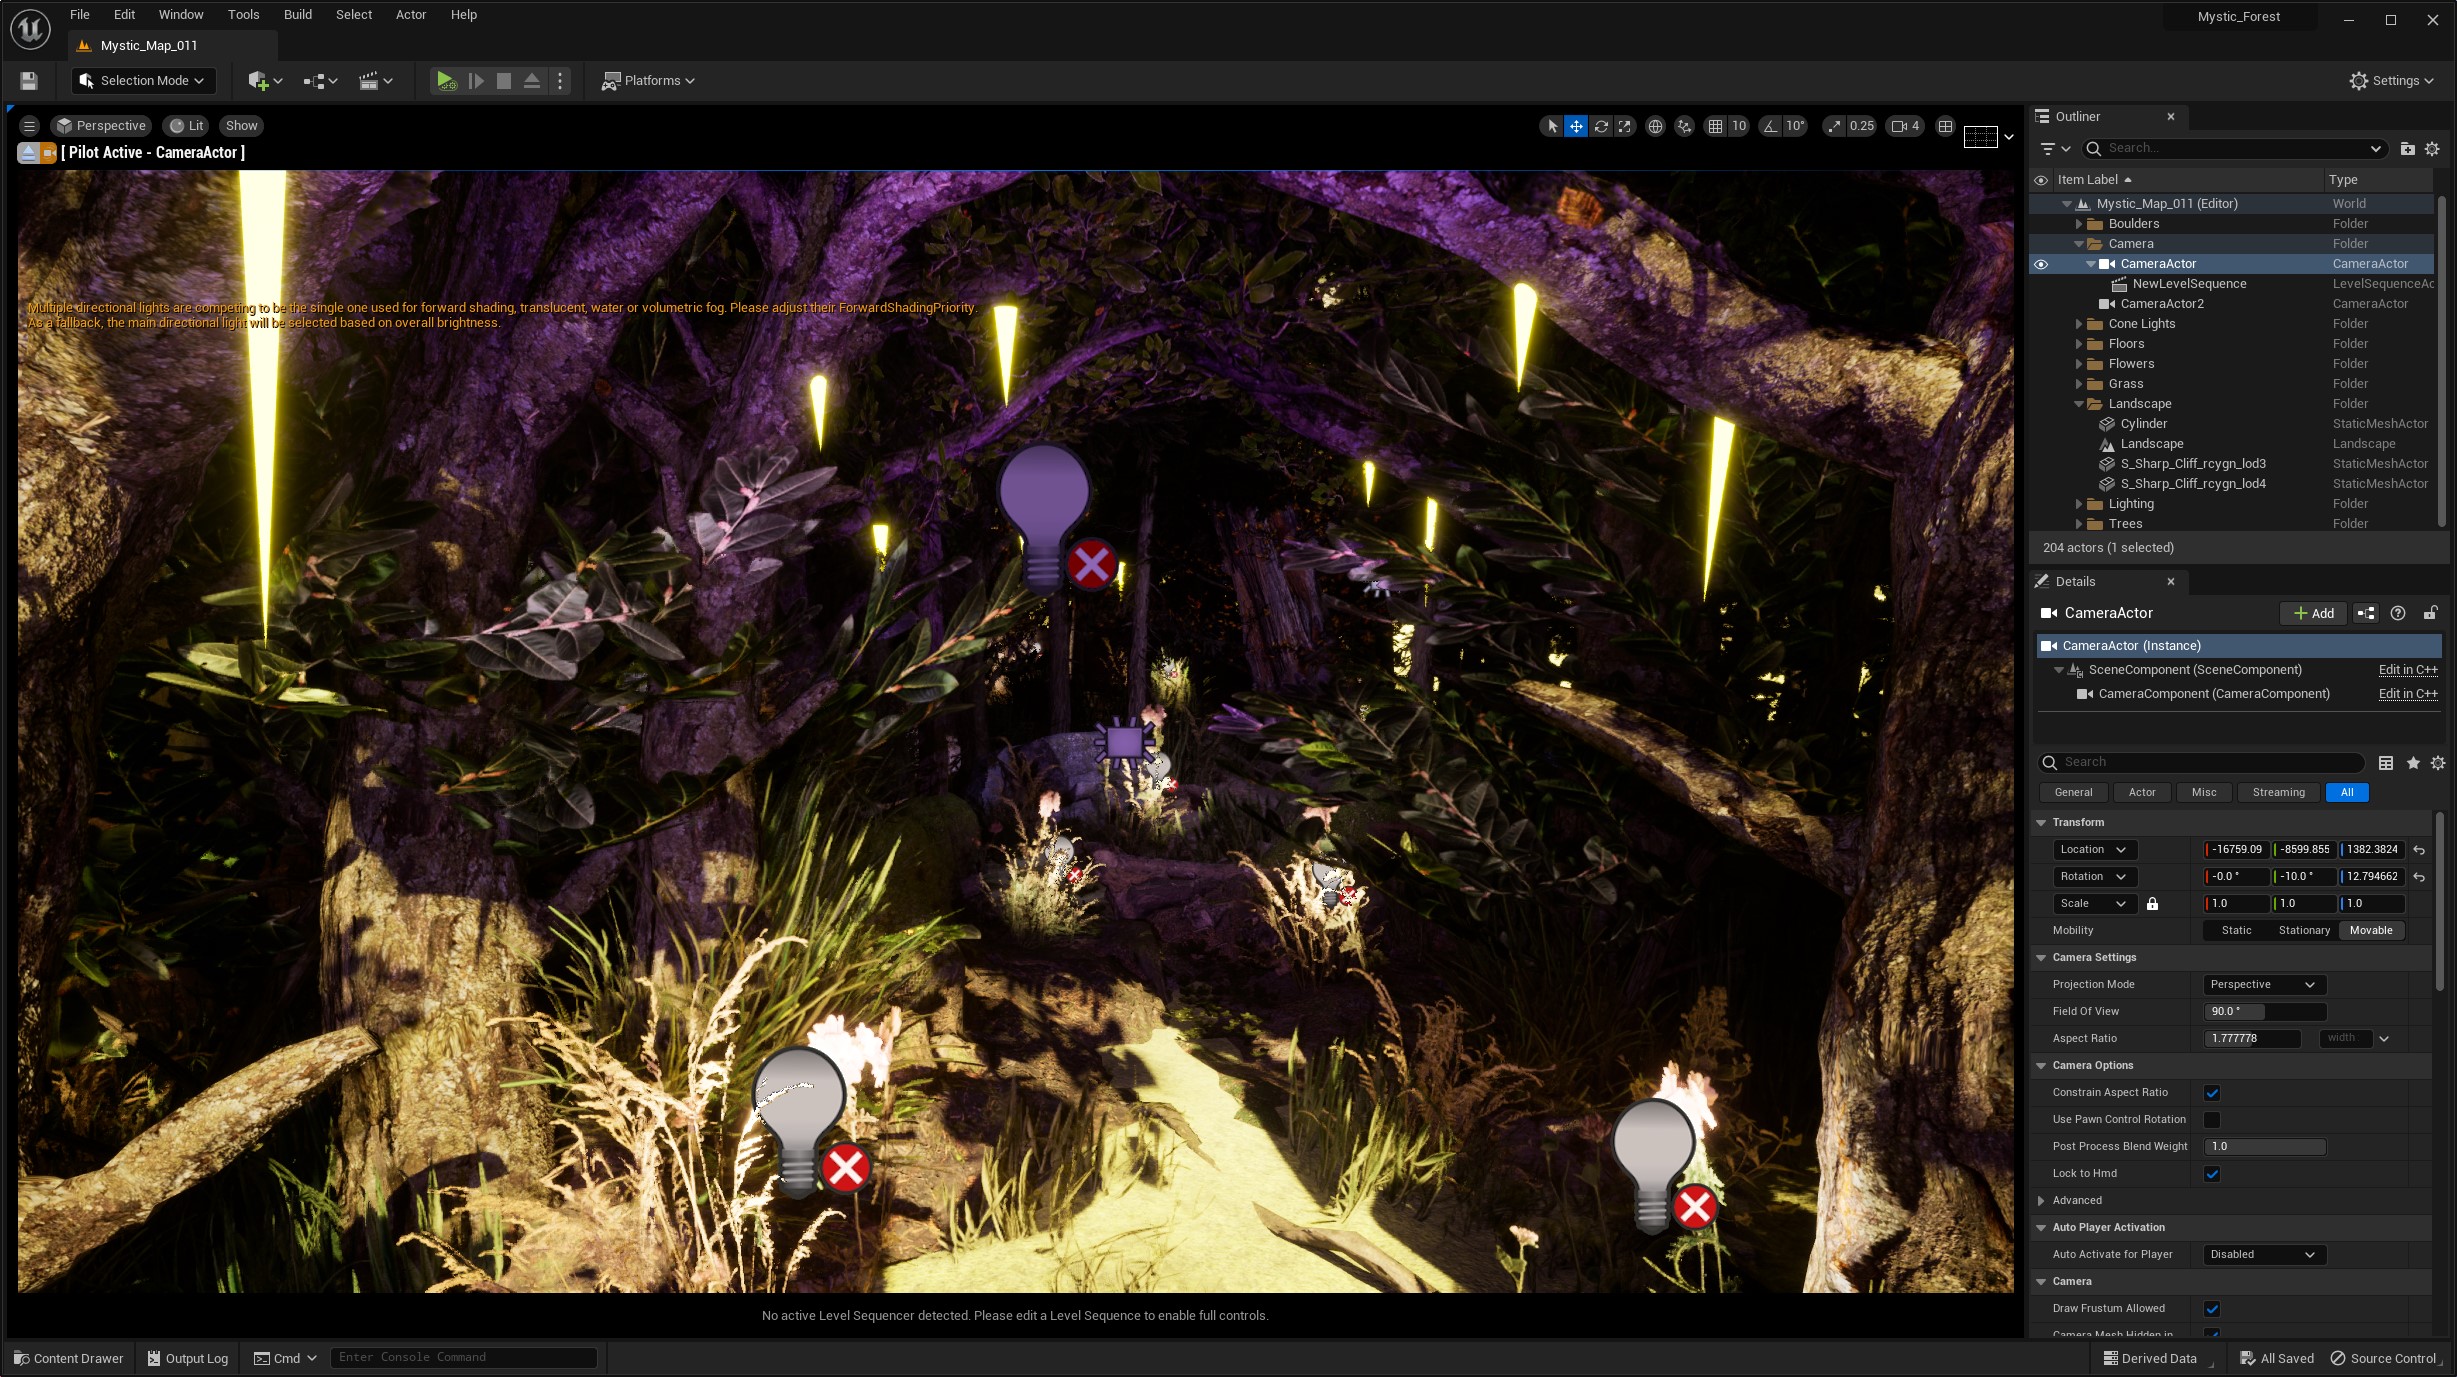2457x1377 pixels.
Task: Enable Use Pawn Control Rotation checkbox
Action: tap(2212, 1120)
